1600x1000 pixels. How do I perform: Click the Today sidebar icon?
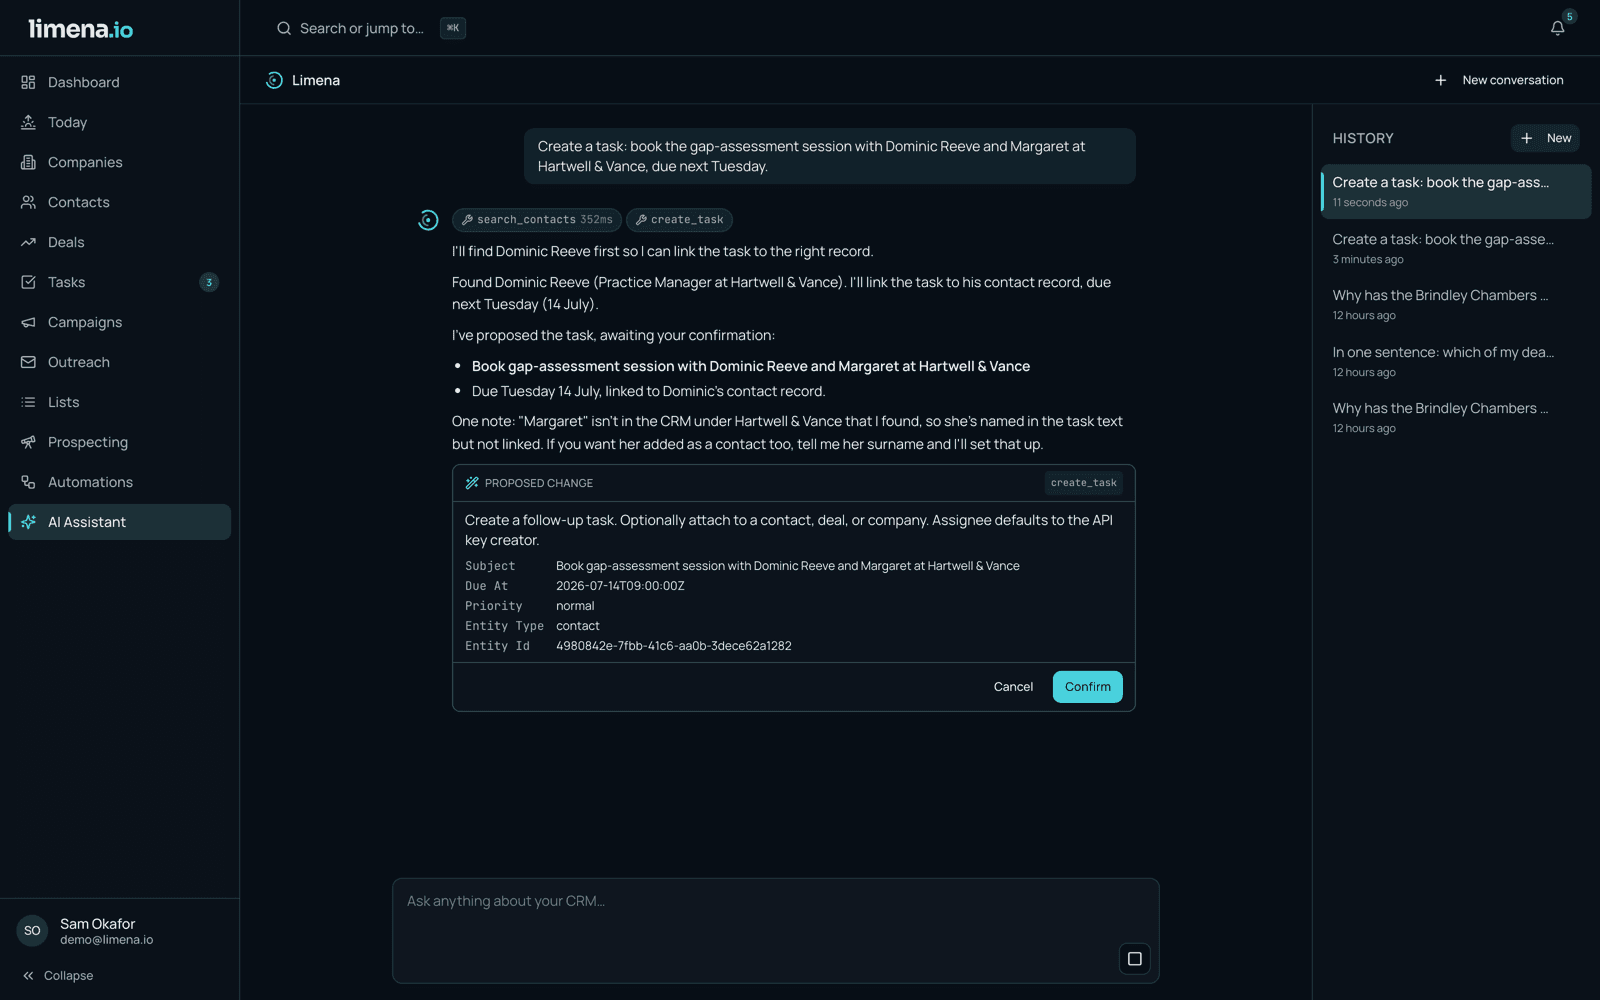coord(28,122)
